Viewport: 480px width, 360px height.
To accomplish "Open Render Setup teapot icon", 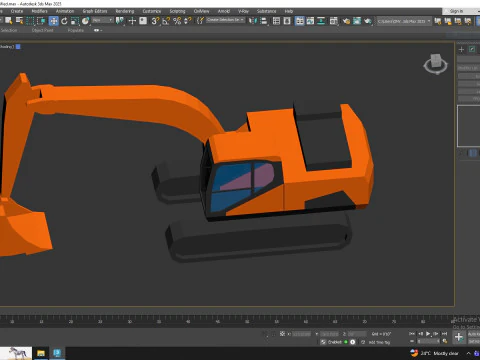I will point(346,21).
